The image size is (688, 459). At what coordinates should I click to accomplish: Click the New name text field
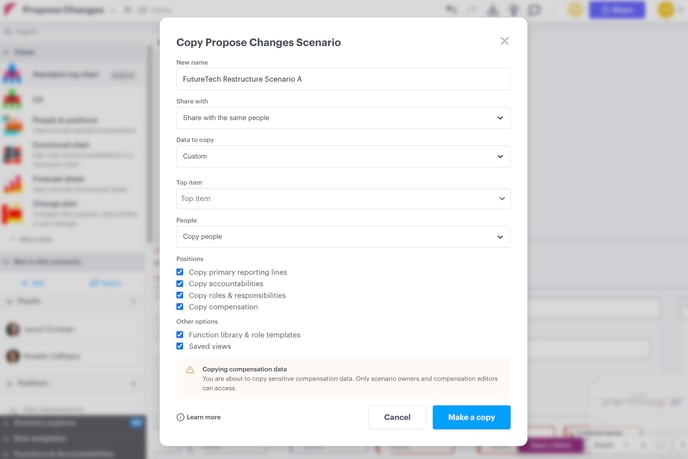(x=343, y=79)
